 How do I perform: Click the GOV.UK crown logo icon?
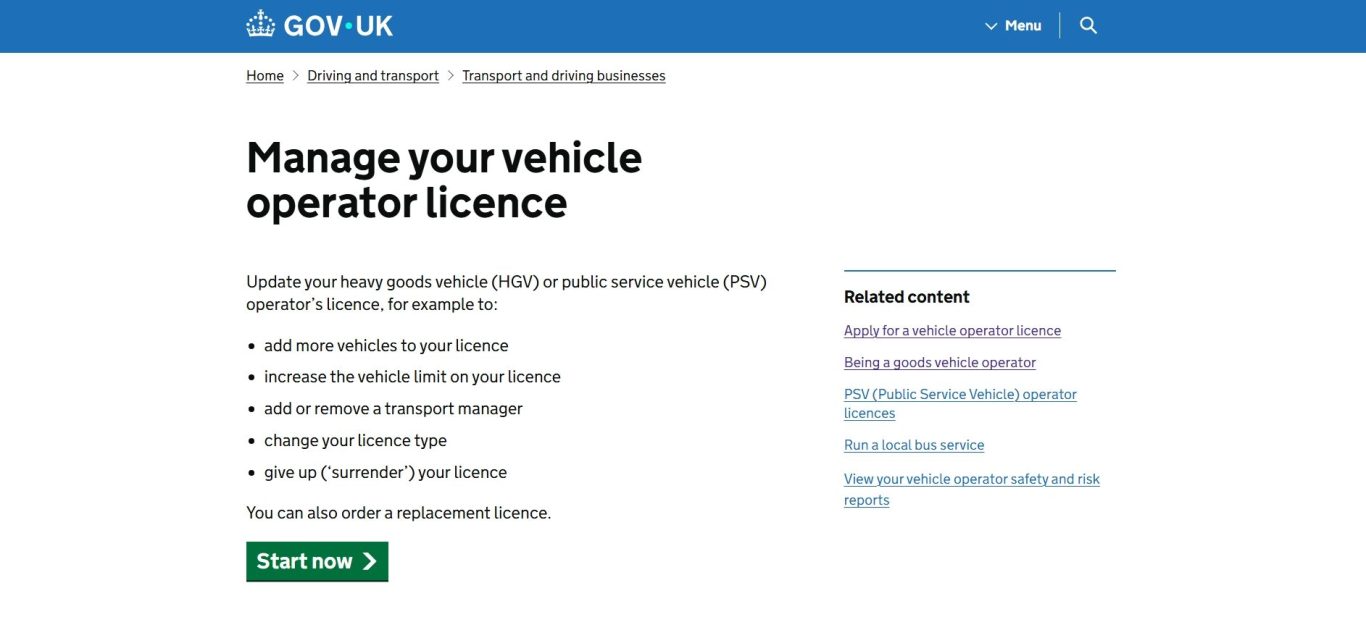pos(260,24)
